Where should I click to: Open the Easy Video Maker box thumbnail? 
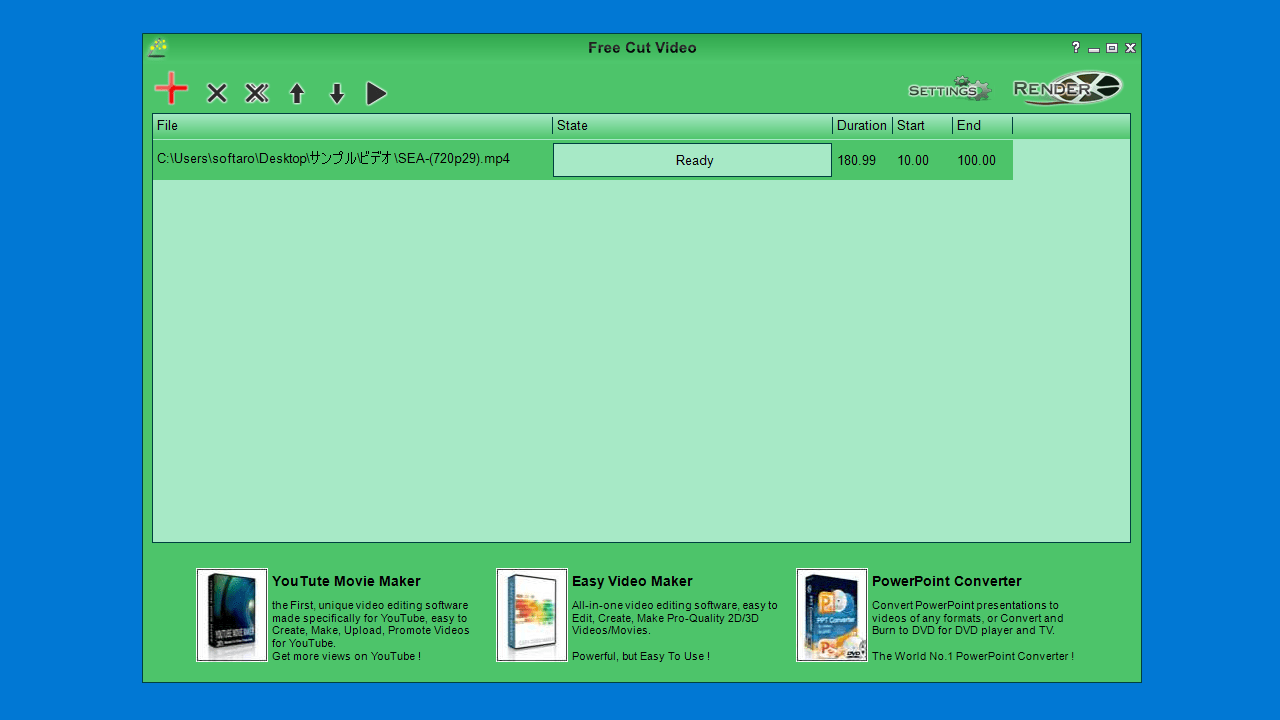tap(532, 615)
